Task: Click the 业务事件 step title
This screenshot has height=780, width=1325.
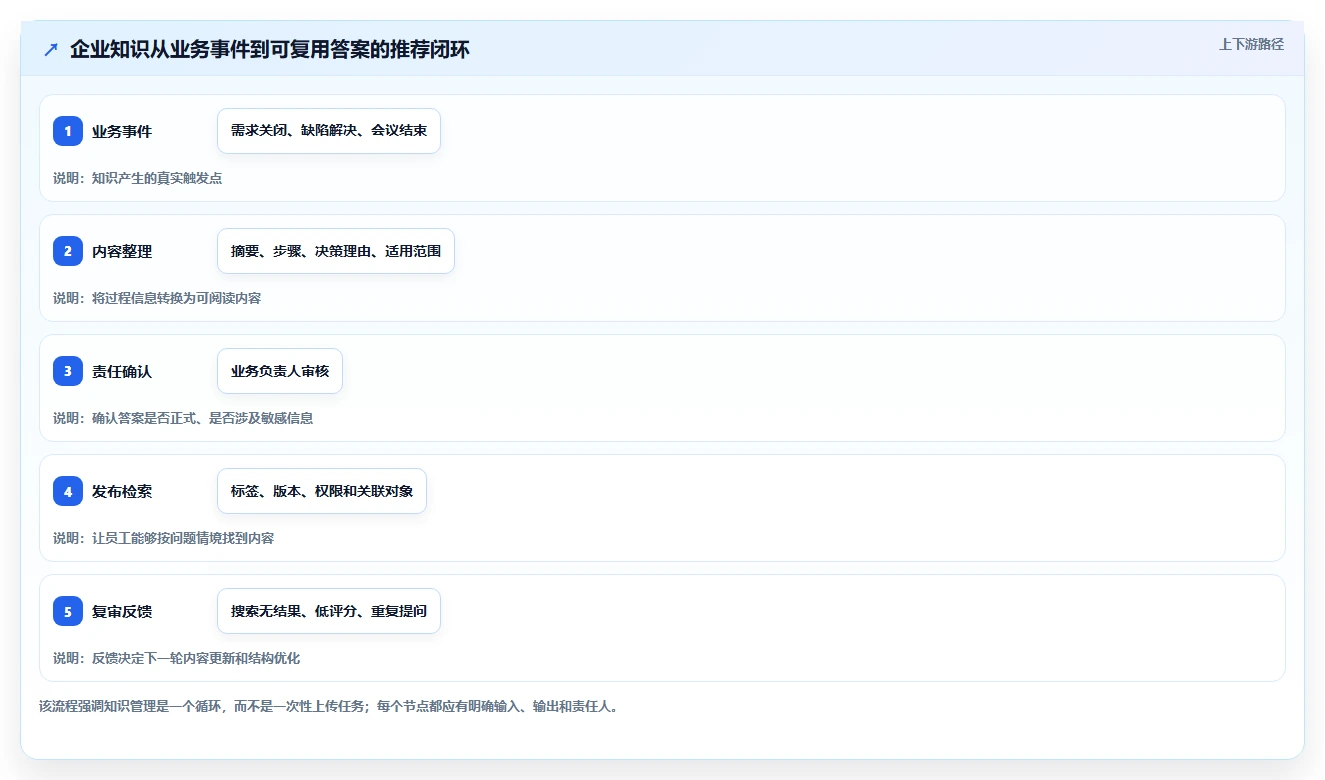Action: click(x=122, y=131)
